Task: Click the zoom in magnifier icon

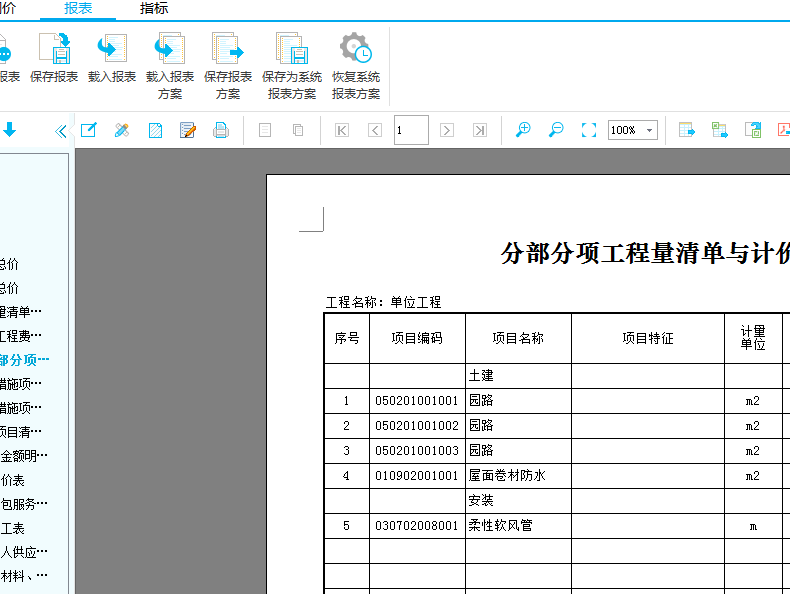Action: coord(523,129)
